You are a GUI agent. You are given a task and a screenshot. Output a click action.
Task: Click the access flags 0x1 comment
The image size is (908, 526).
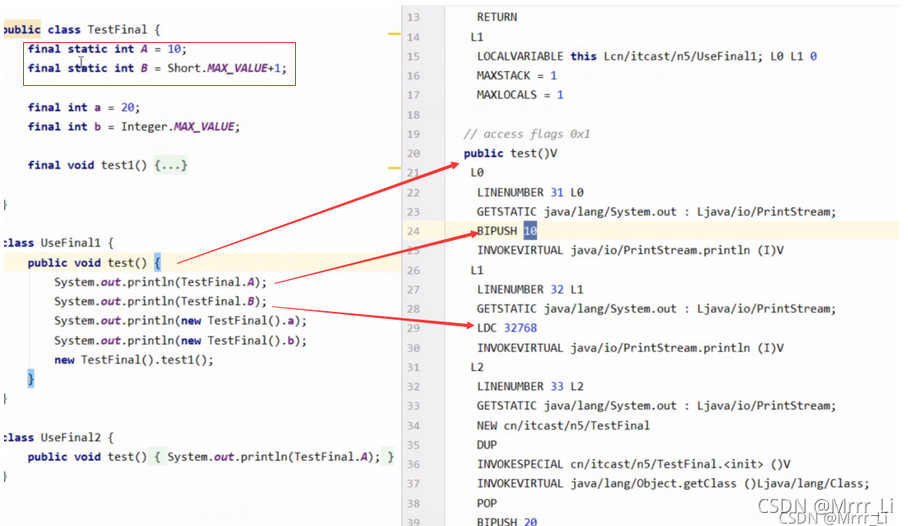coord(527,134)
